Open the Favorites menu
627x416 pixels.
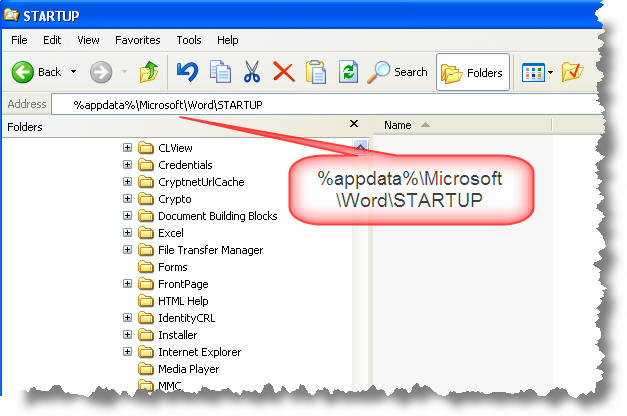138,40
